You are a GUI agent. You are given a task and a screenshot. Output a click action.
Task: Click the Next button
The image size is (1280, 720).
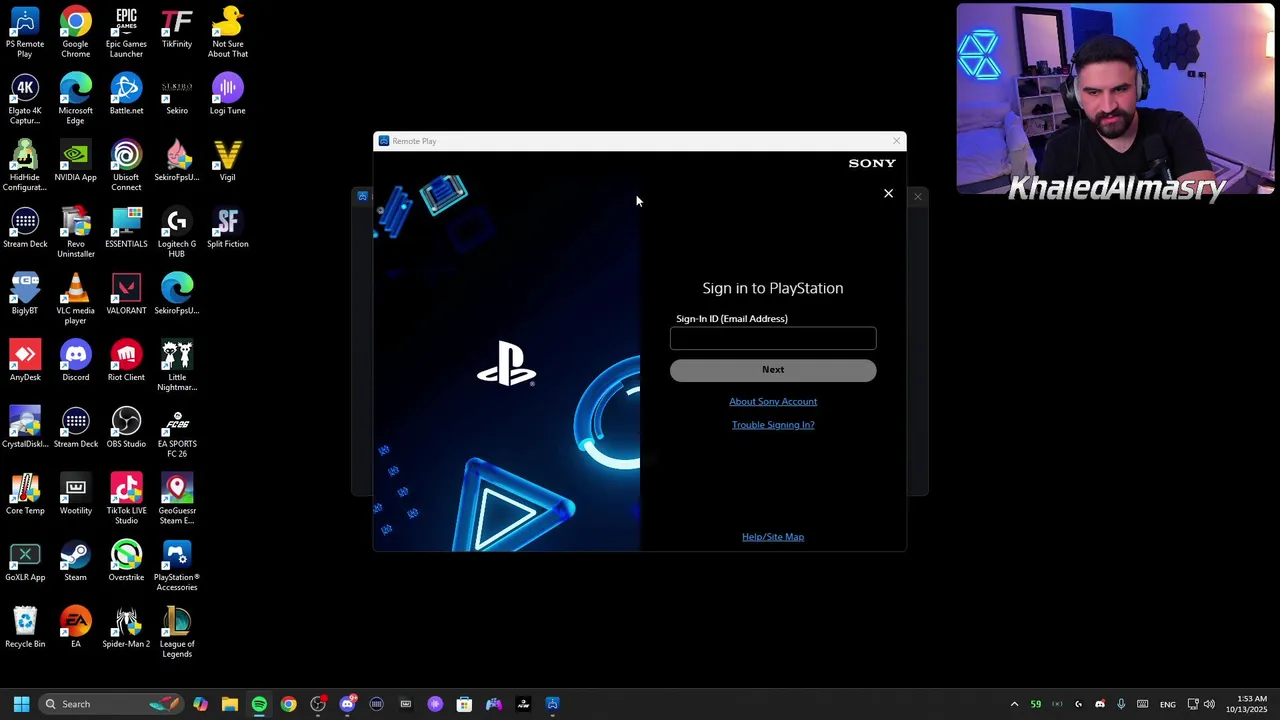click(x=773, y=370)
